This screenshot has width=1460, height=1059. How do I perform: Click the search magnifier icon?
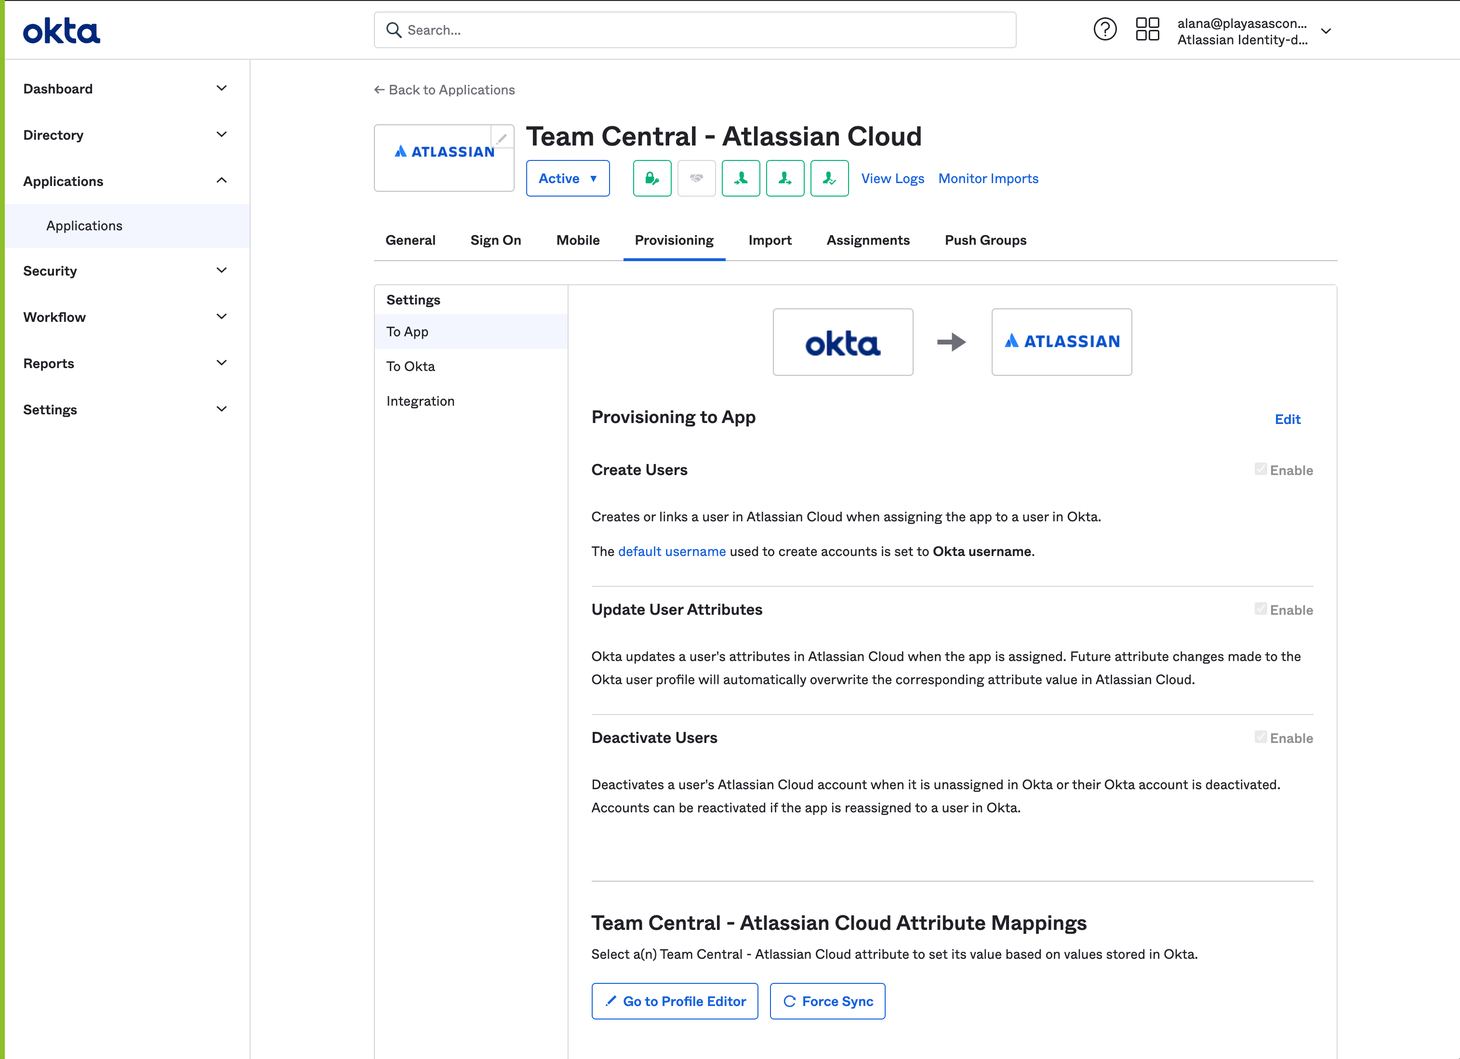(x=394, y=30)
